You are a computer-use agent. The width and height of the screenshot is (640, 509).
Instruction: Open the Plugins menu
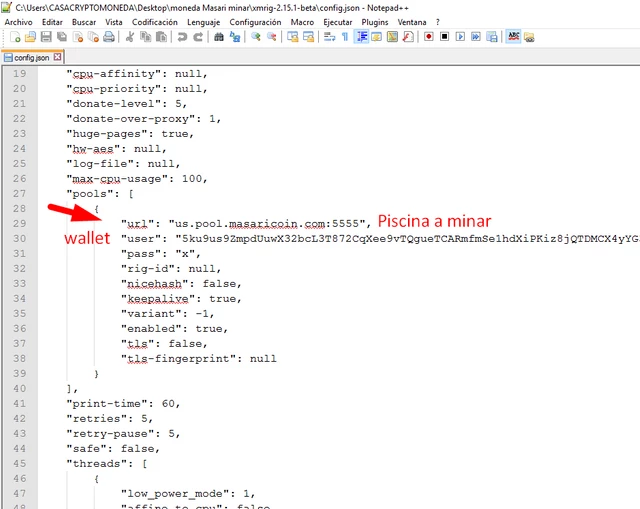[375, 22]
